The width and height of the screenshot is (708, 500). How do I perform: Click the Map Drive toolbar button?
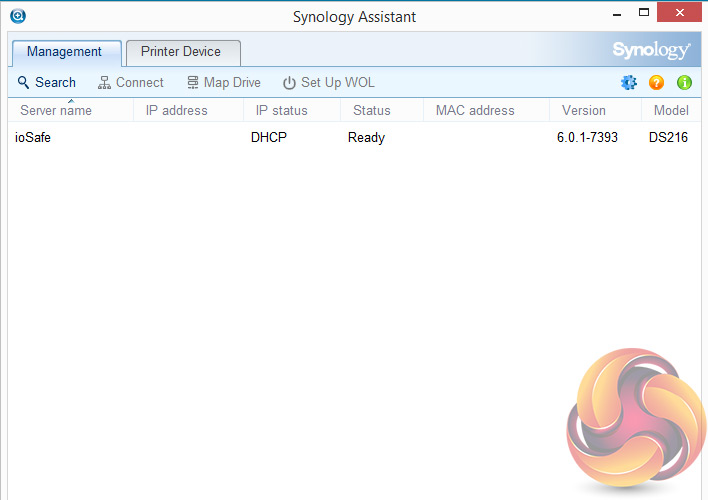coord(224,83)
